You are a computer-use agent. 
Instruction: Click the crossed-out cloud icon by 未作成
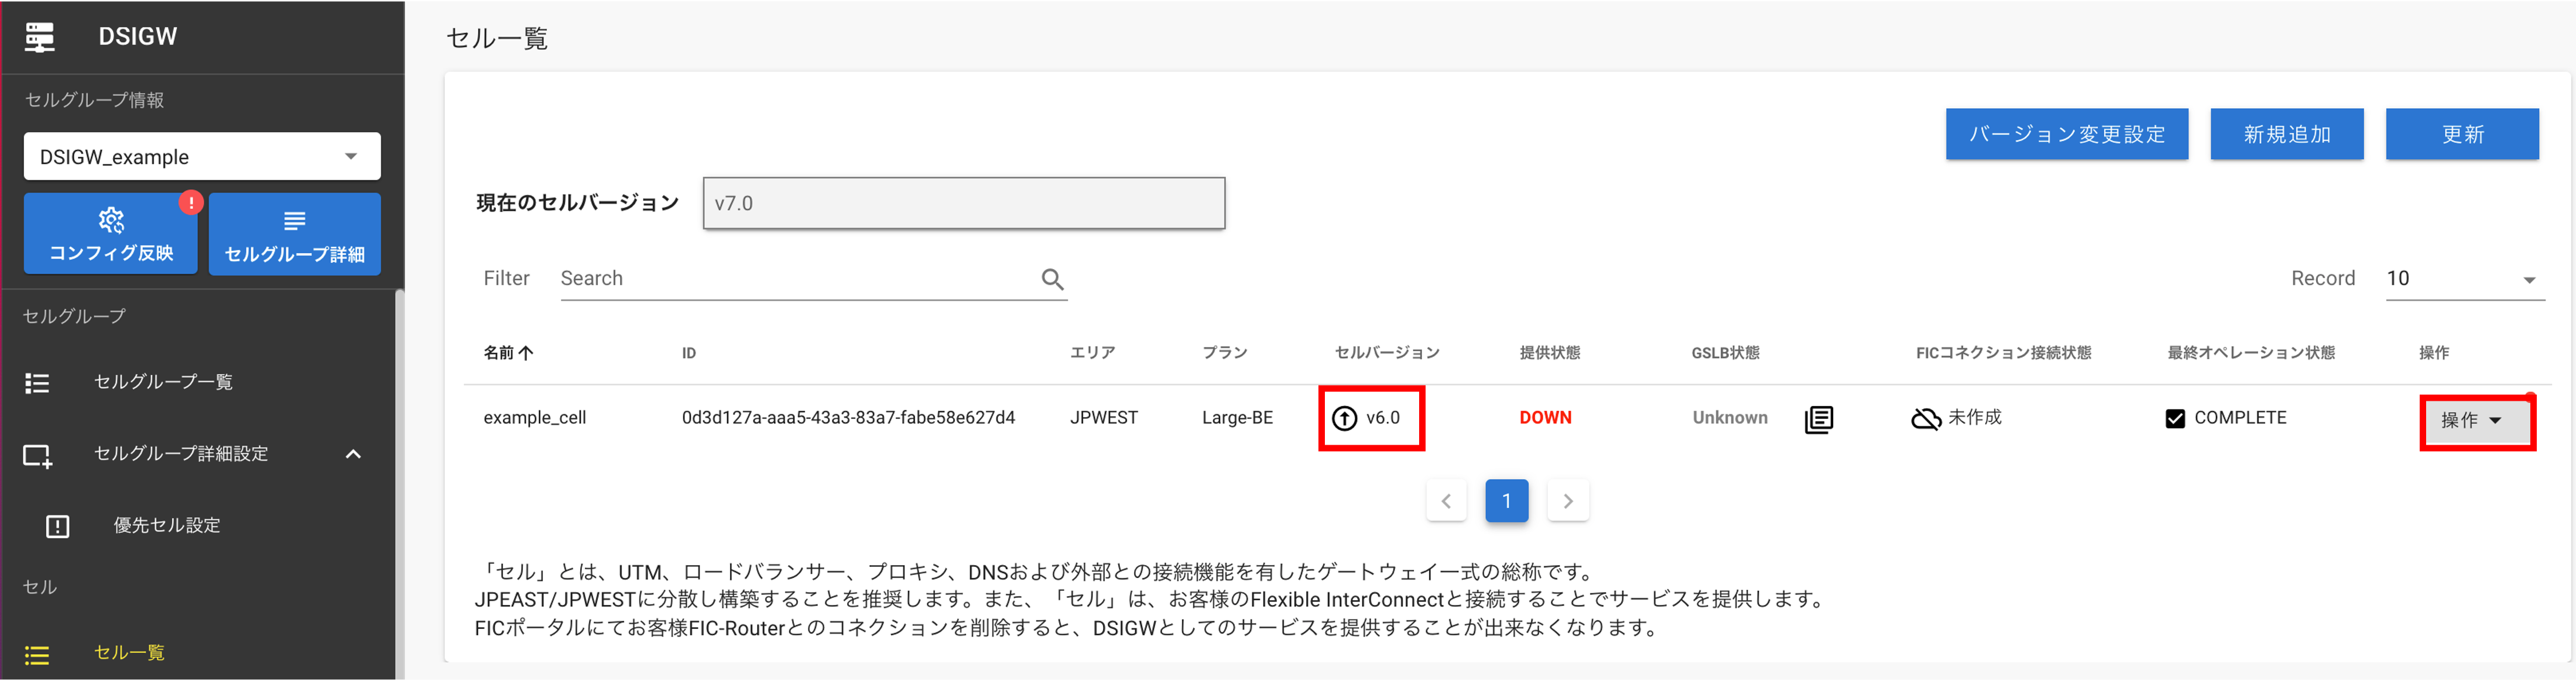(1926, 418)
